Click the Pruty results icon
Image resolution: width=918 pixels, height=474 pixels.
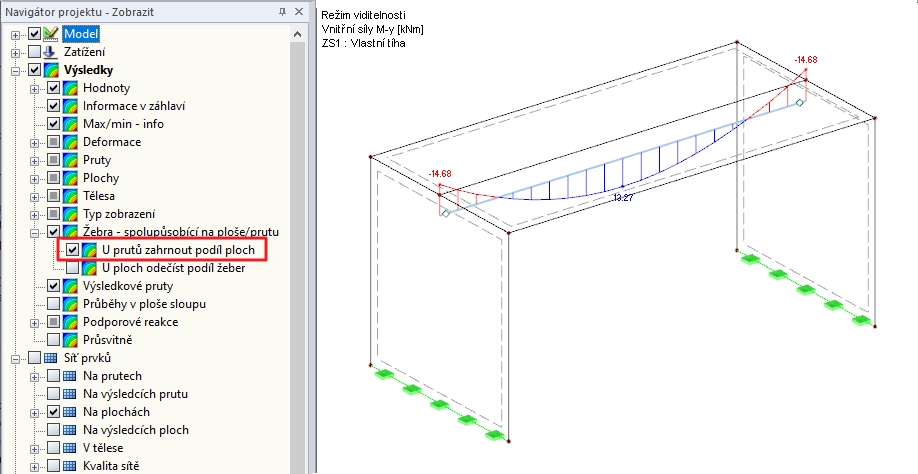(70, 160)
